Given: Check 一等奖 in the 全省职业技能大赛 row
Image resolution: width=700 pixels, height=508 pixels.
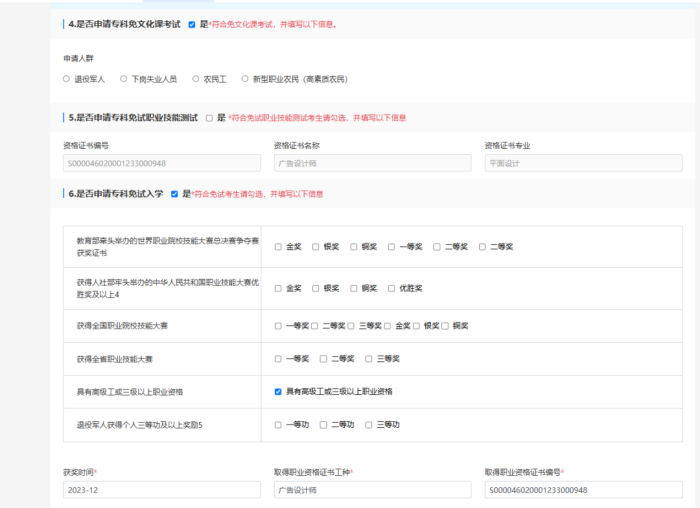Looking at the screenshot, I should click(278, 359).
